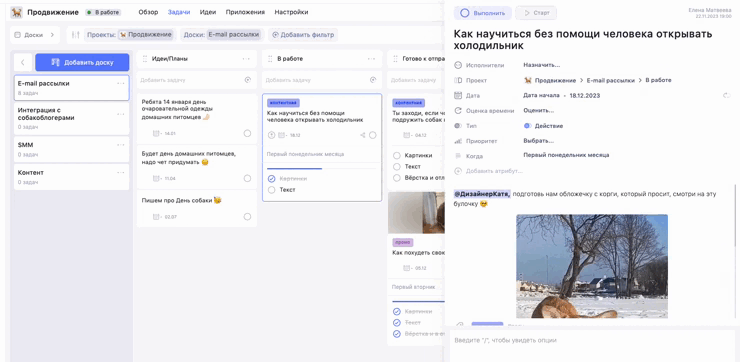Mark the 14 января task as done

(247, 134)
